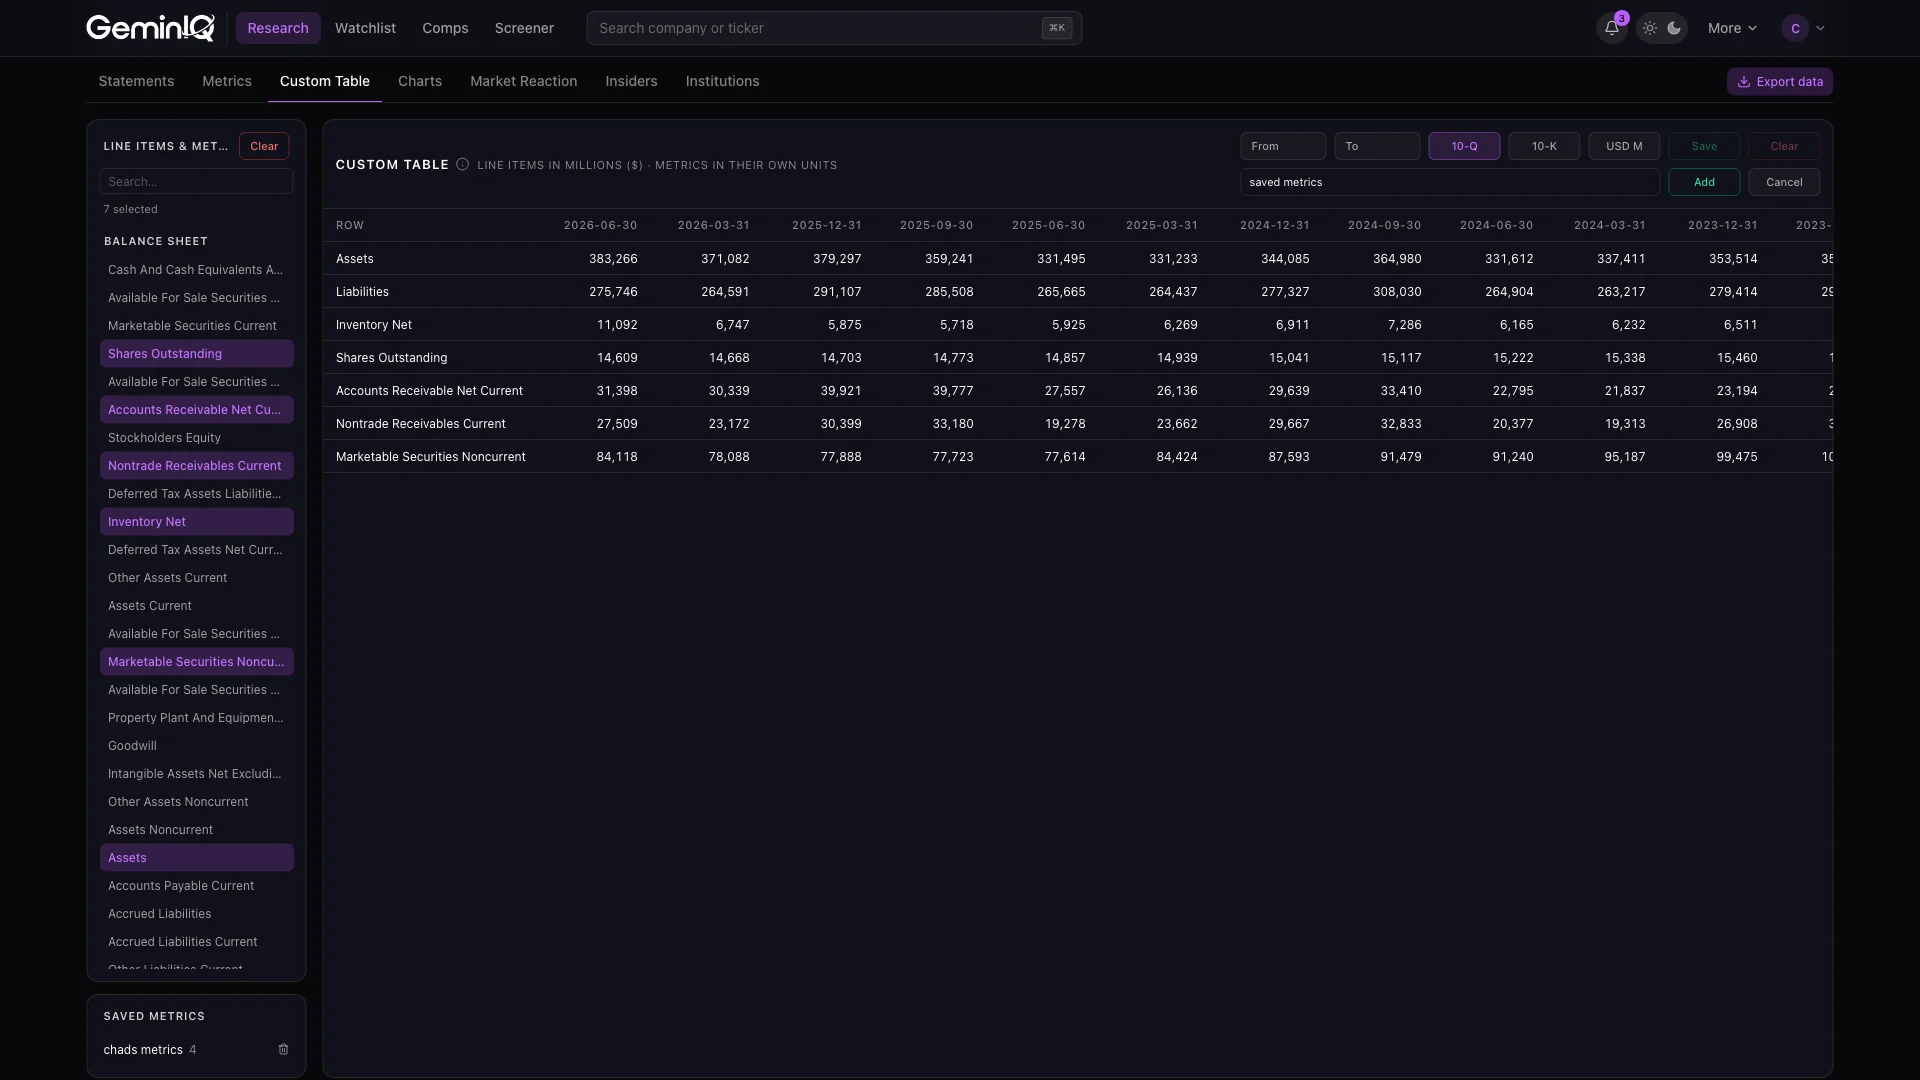
Task: Click the To date field
Action: click(1377, 146)
